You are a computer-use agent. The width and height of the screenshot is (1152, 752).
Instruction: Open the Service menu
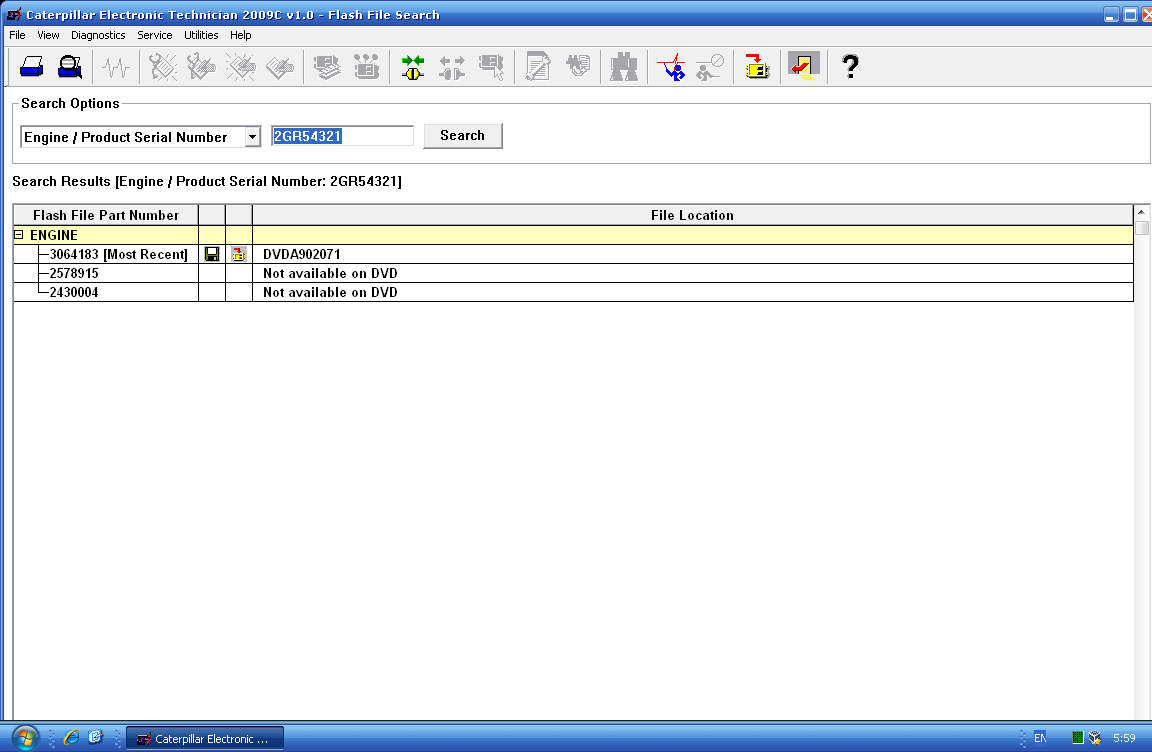tap(154, 35)
